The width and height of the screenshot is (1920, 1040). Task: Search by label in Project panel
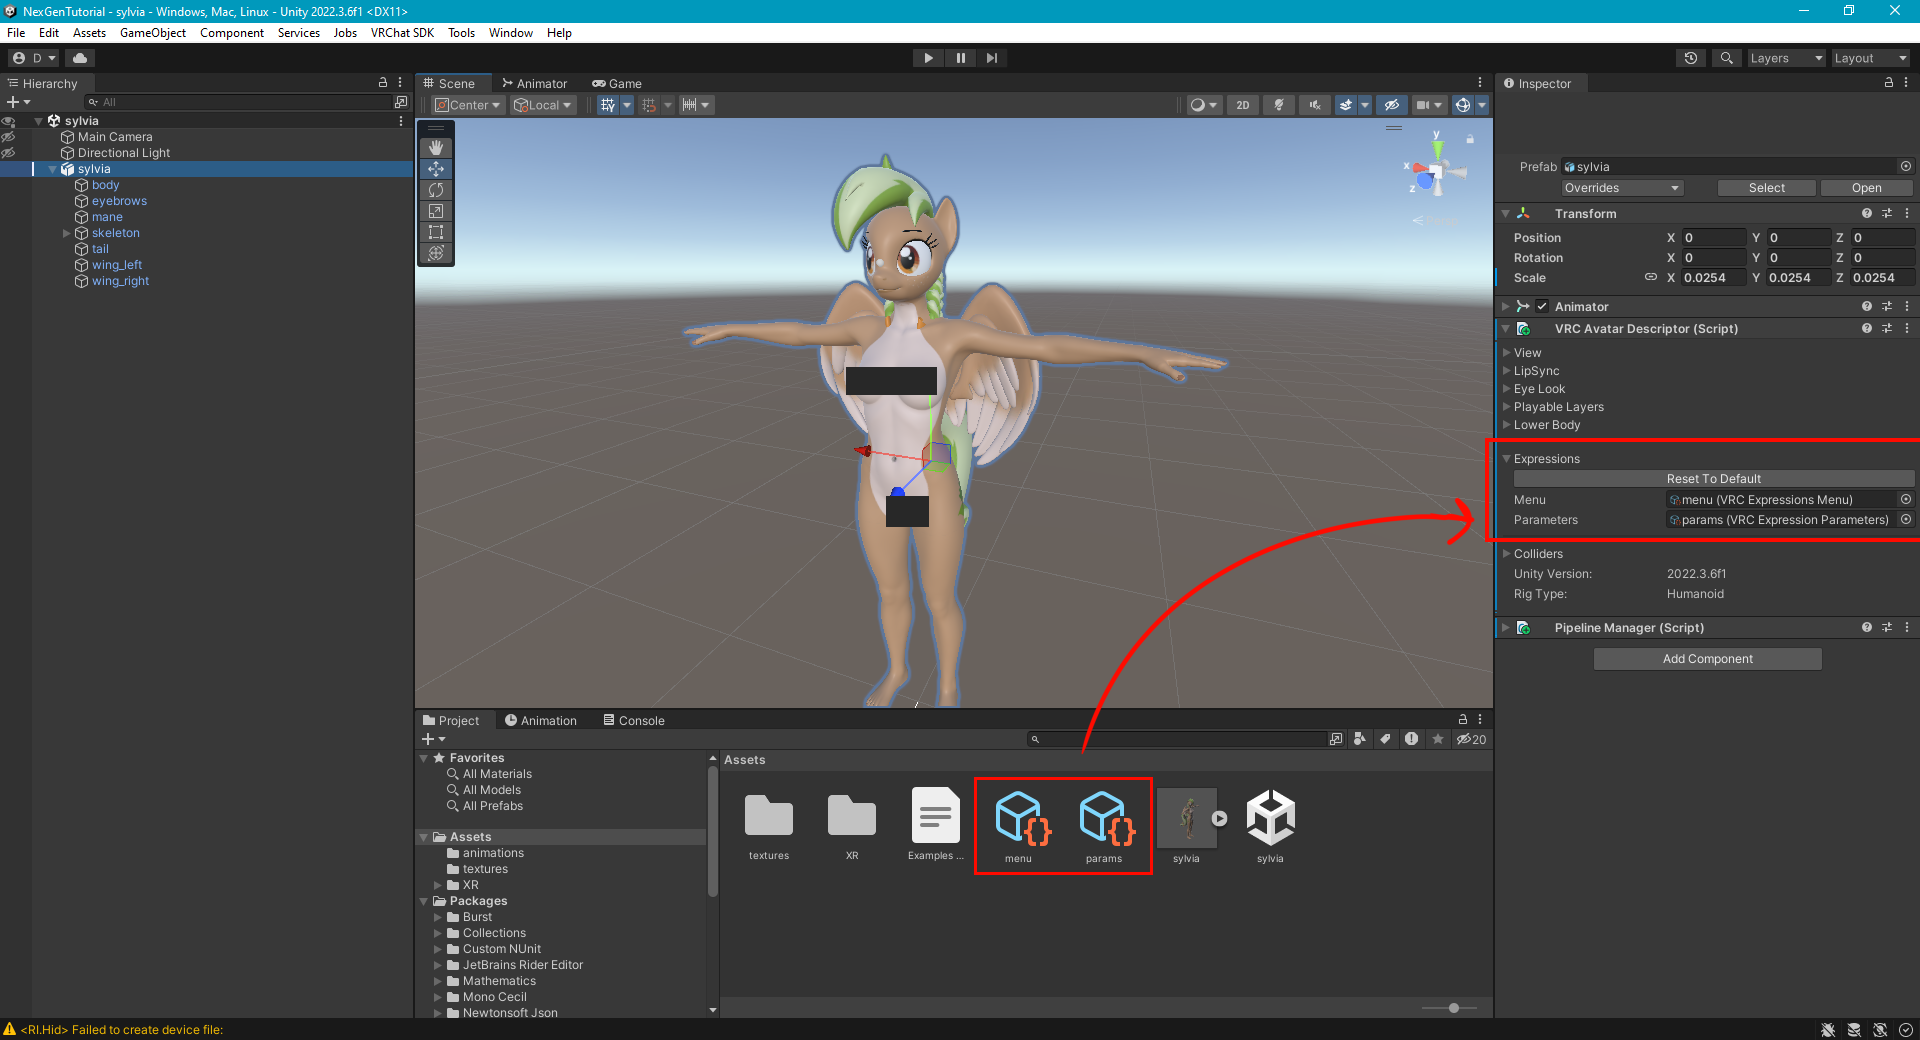click(x=1385, y=739)
